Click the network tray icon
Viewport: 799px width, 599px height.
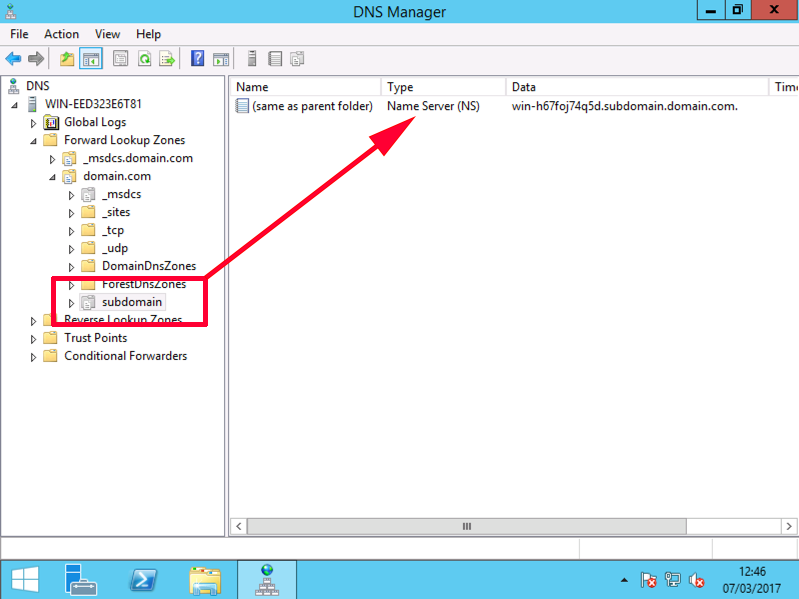pyautogui.click(x=673, y=580)
